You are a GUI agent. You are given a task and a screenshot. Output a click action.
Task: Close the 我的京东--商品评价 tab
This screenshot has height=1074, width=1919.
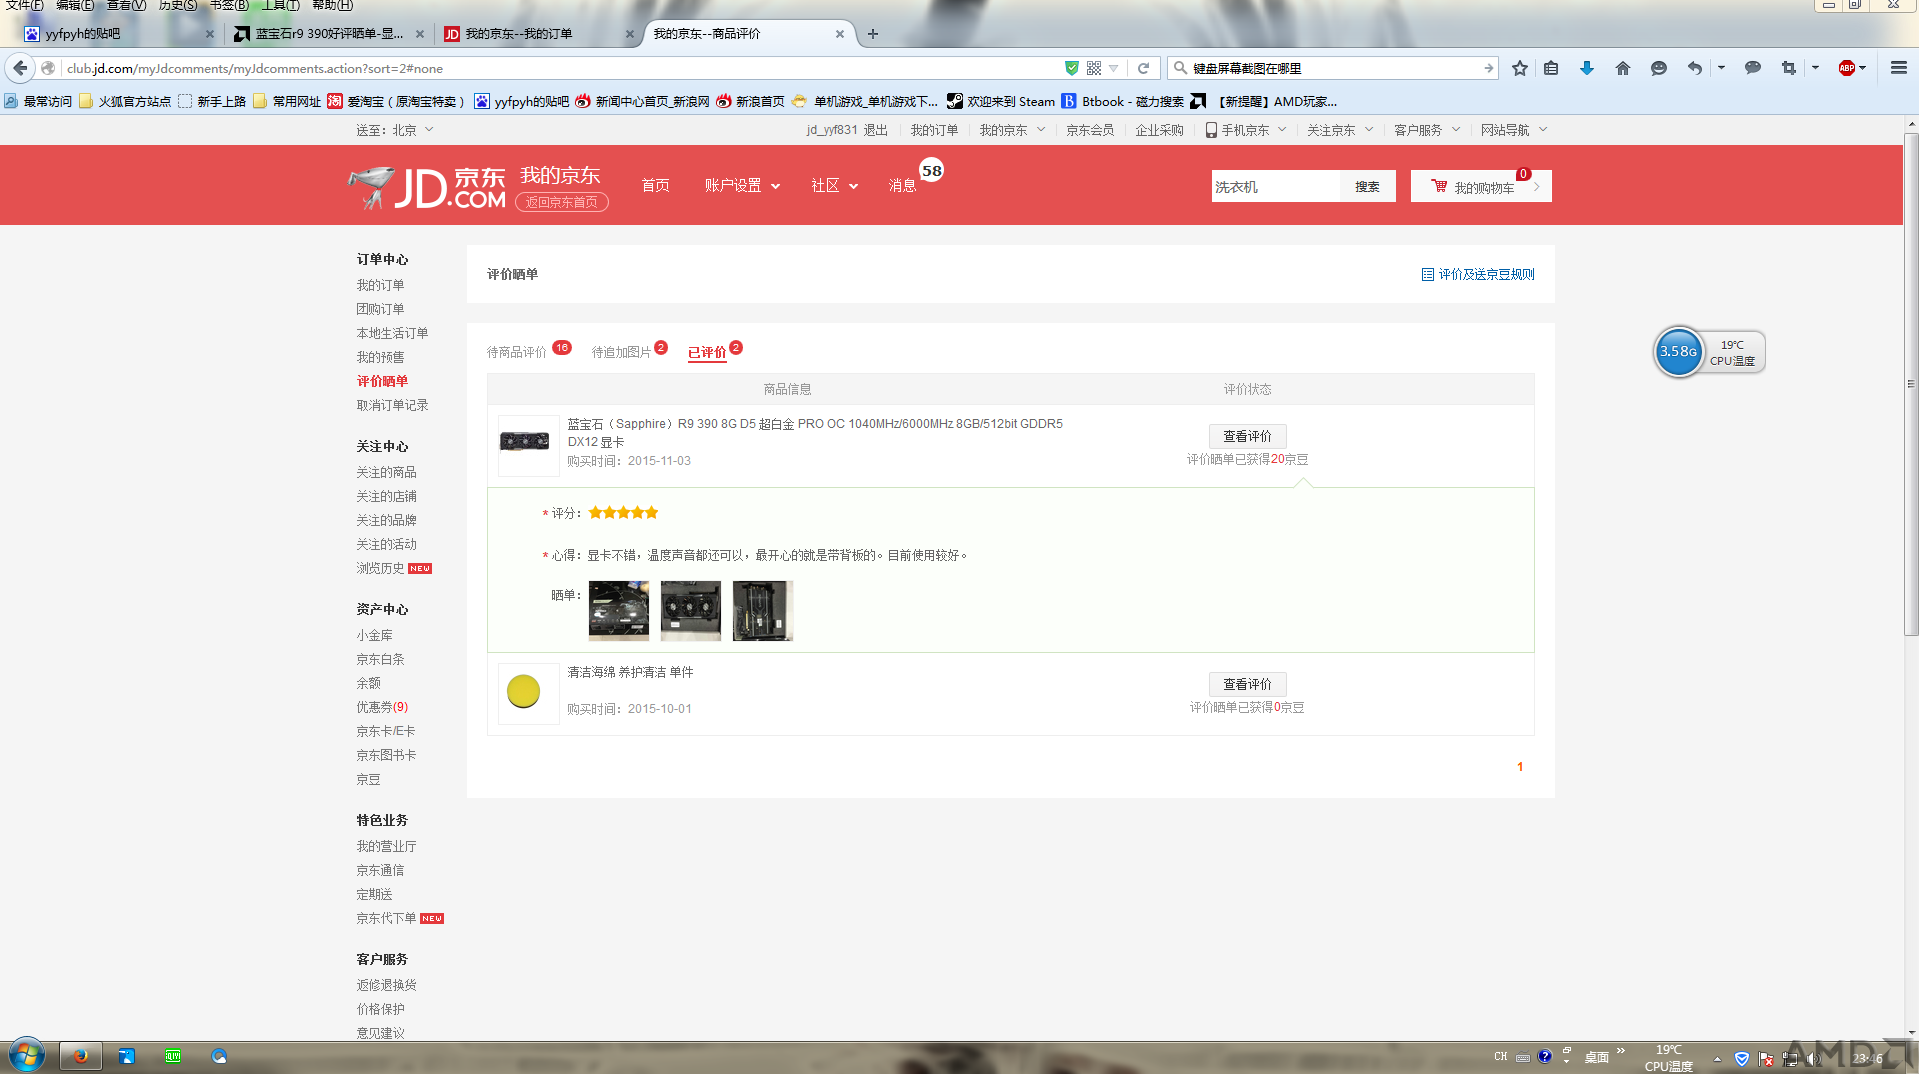(840, 34)
